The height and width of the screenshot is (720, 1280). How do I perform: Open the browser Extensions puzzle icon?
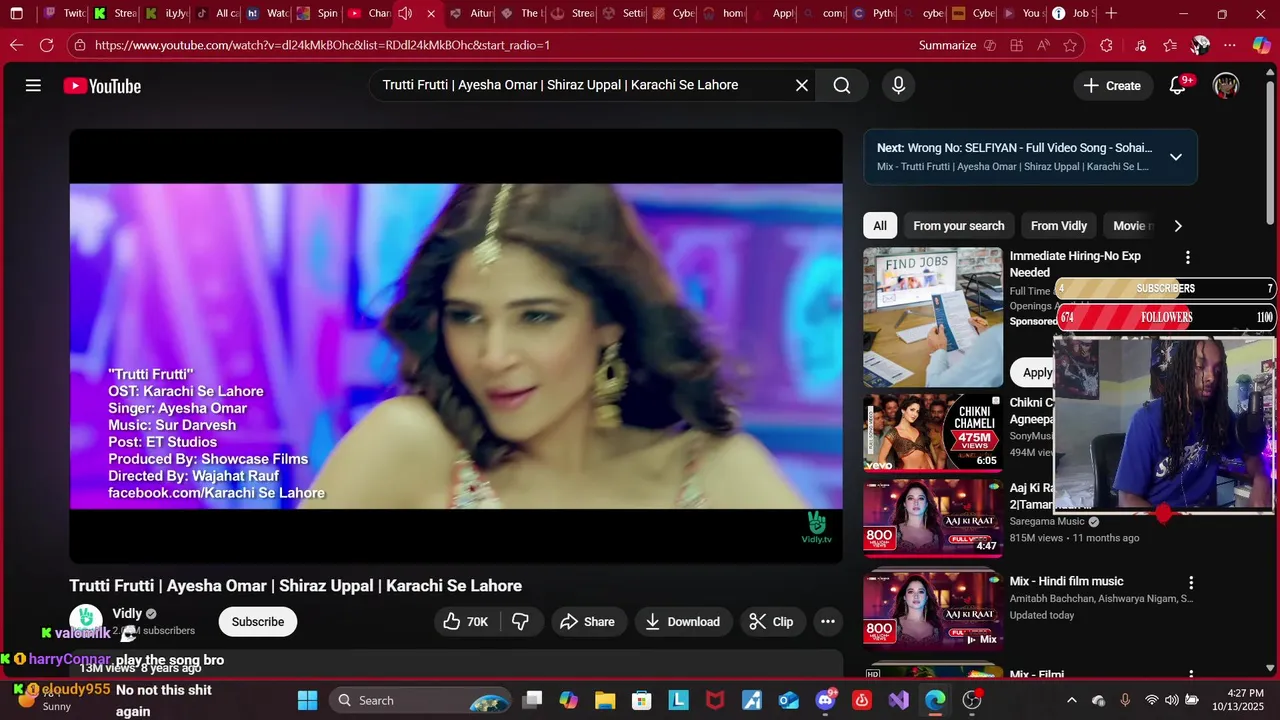click(1106, 45)
